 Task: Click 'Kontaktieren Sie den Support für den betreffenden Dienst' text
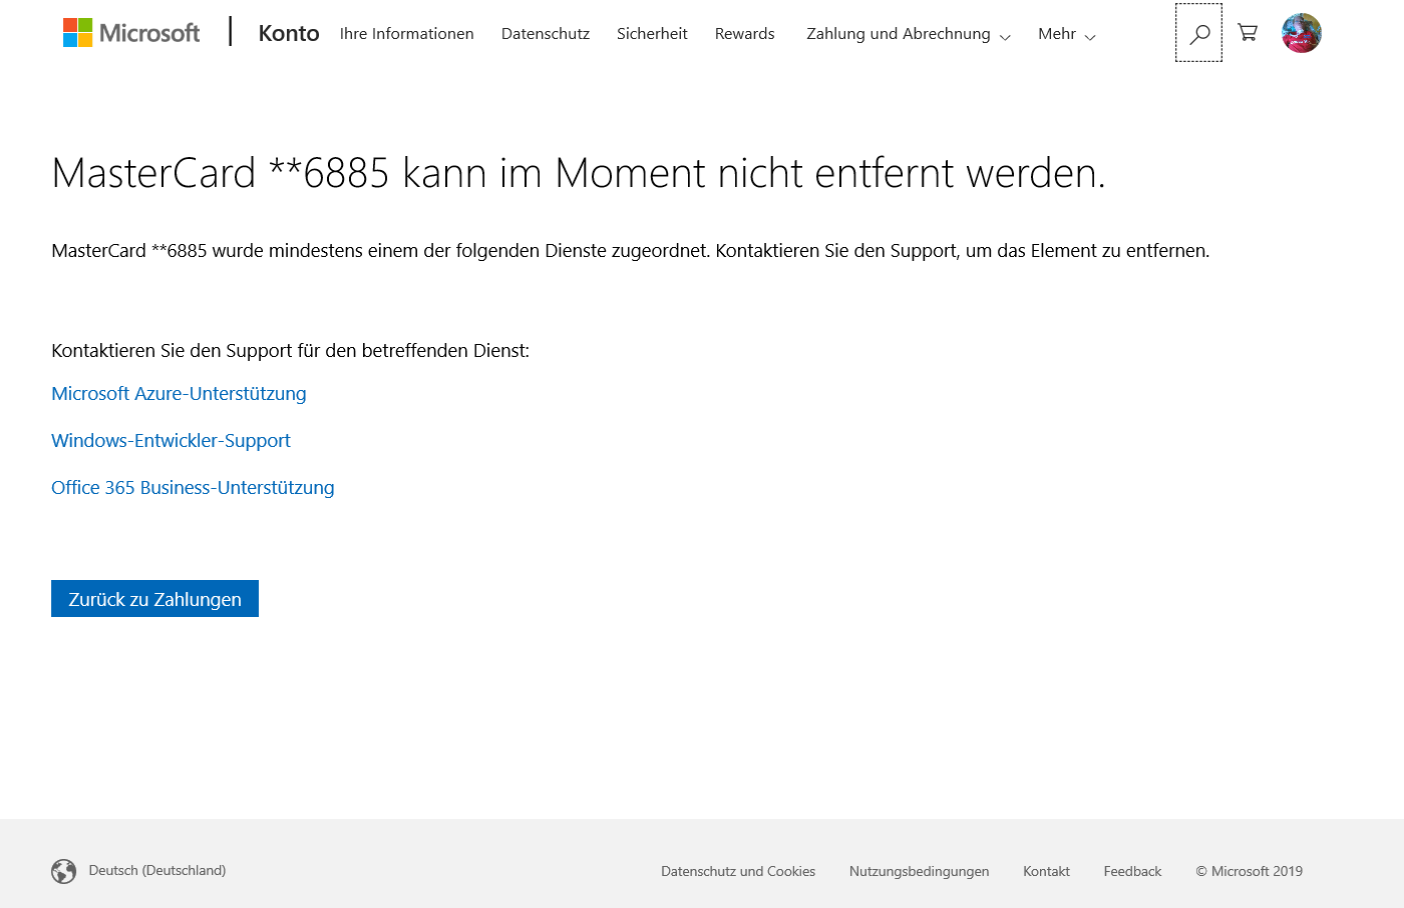(x=290, y=351)
